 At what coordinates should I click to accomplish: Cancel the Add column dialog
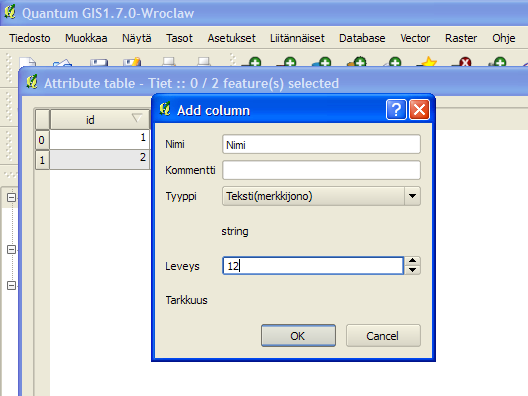coord(383,335)
